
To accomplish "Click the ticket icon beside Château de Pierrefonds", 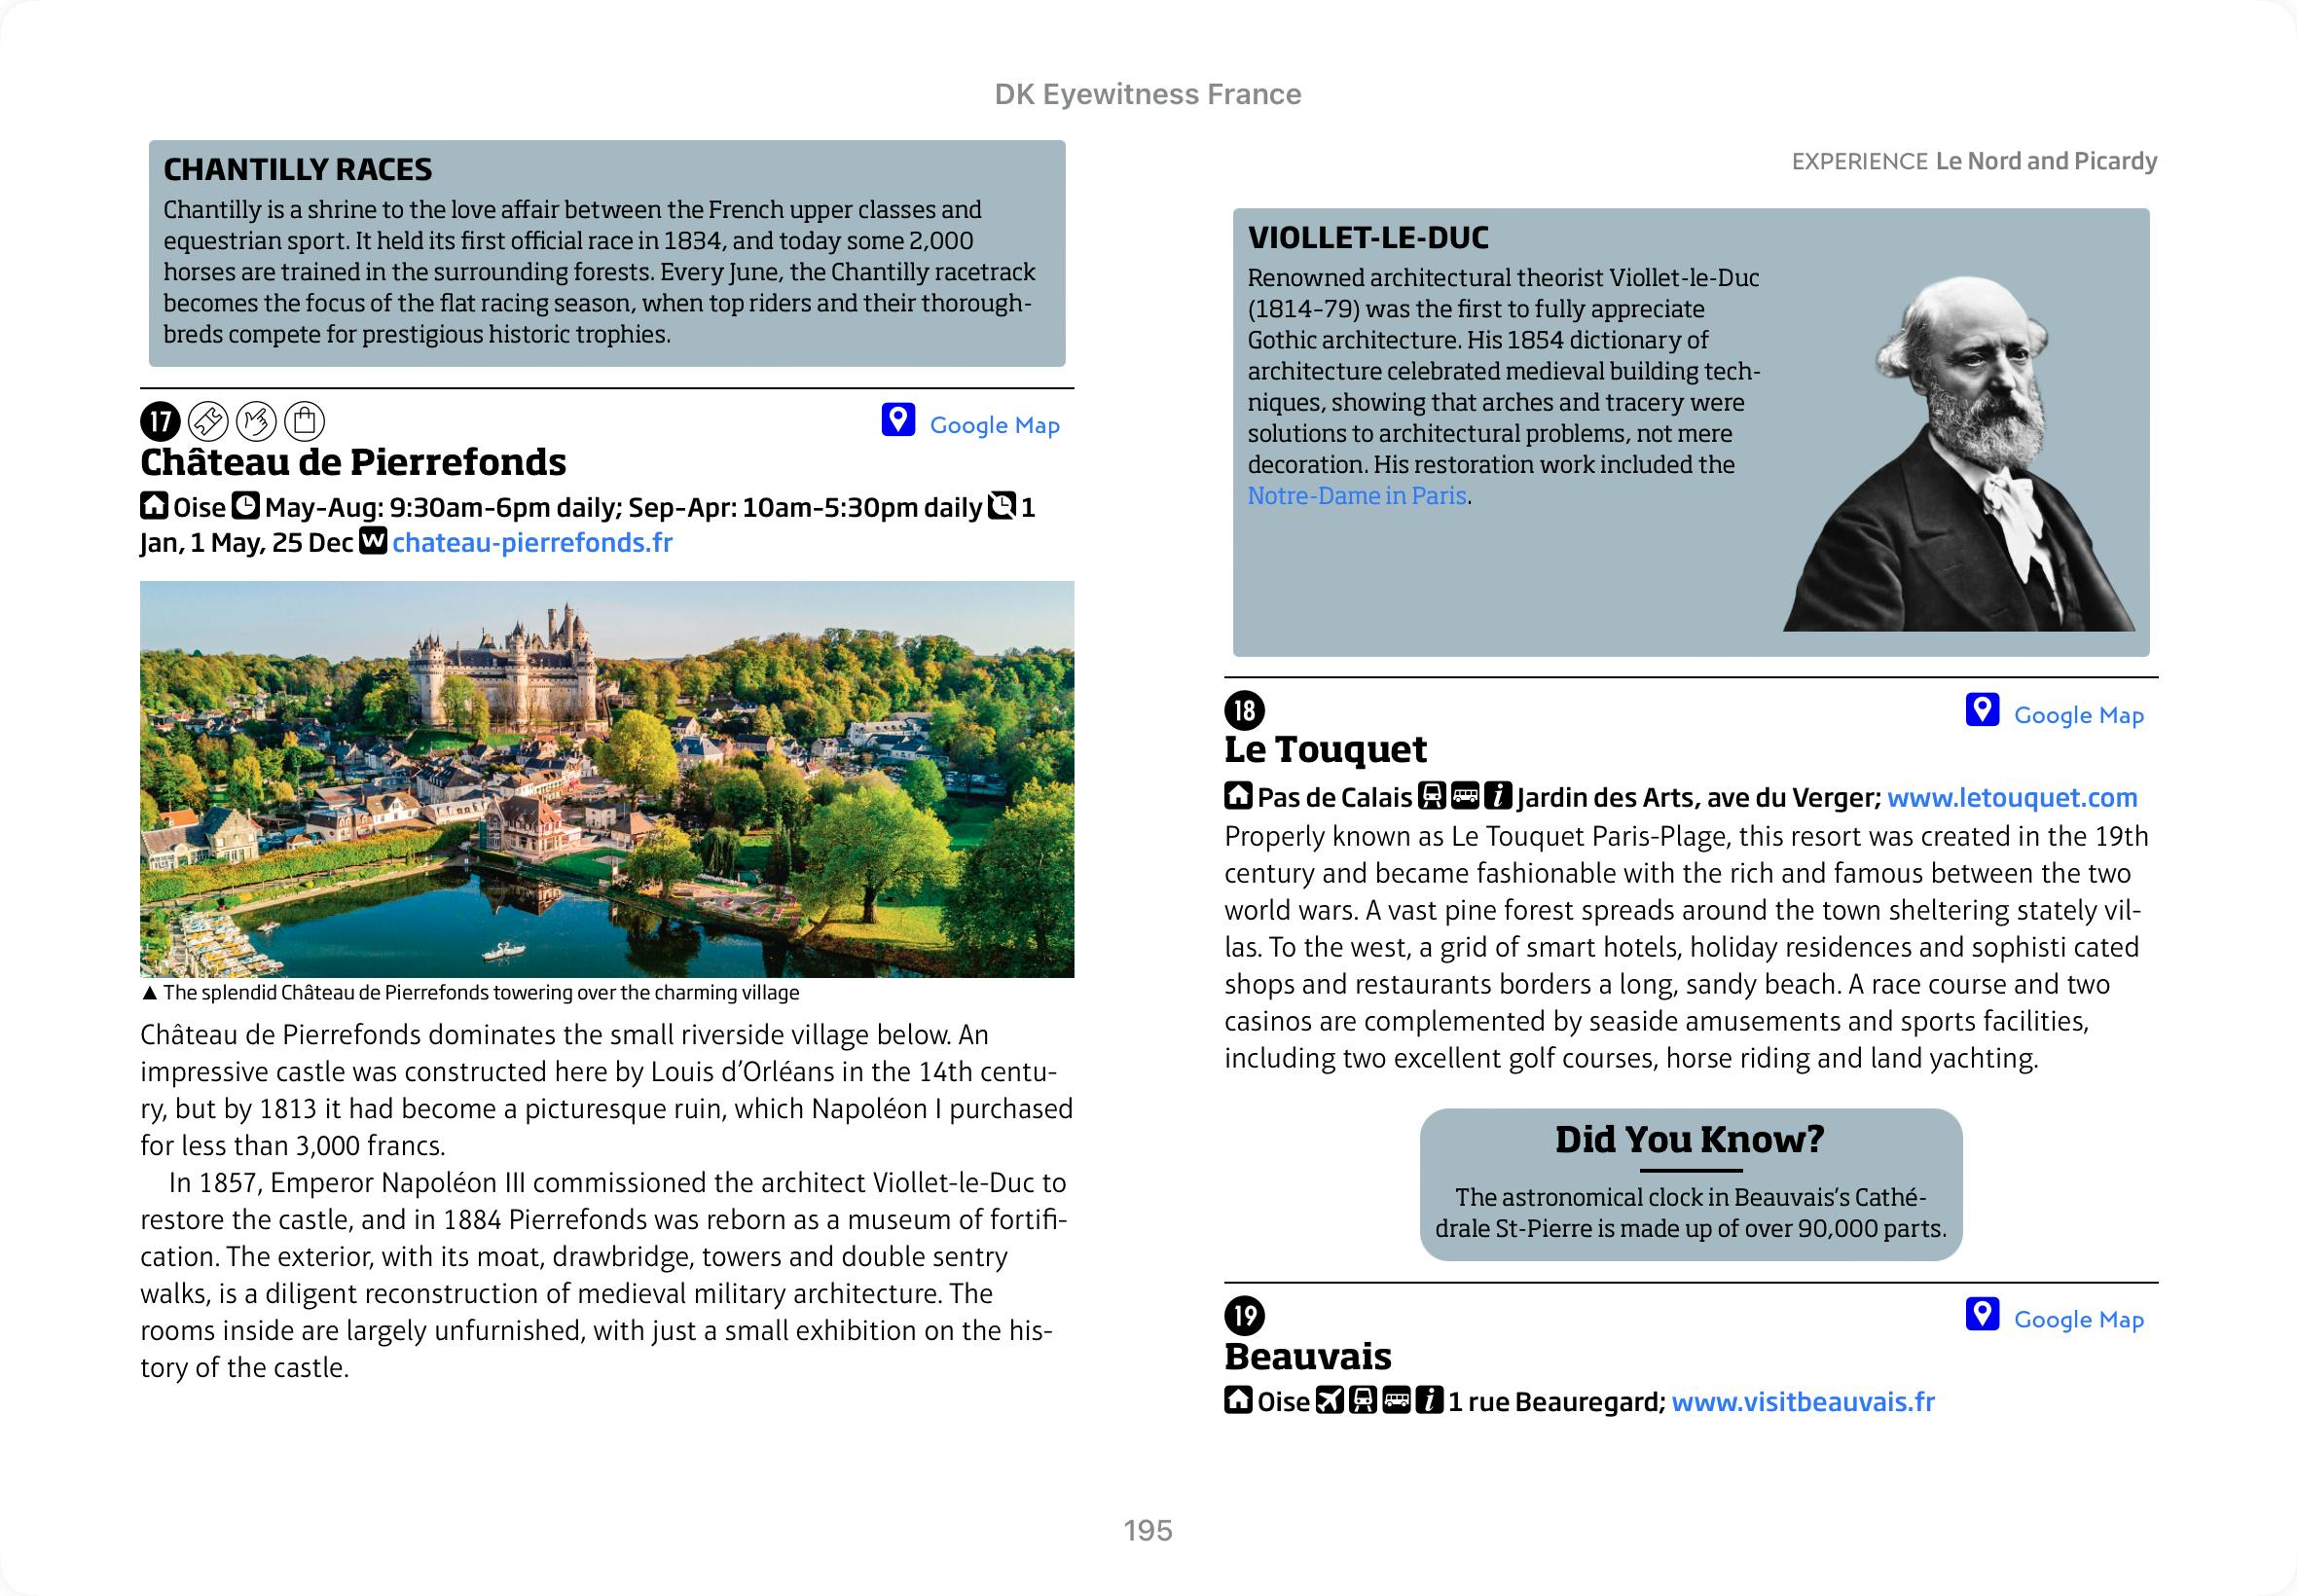I will [x=208, y=422].
